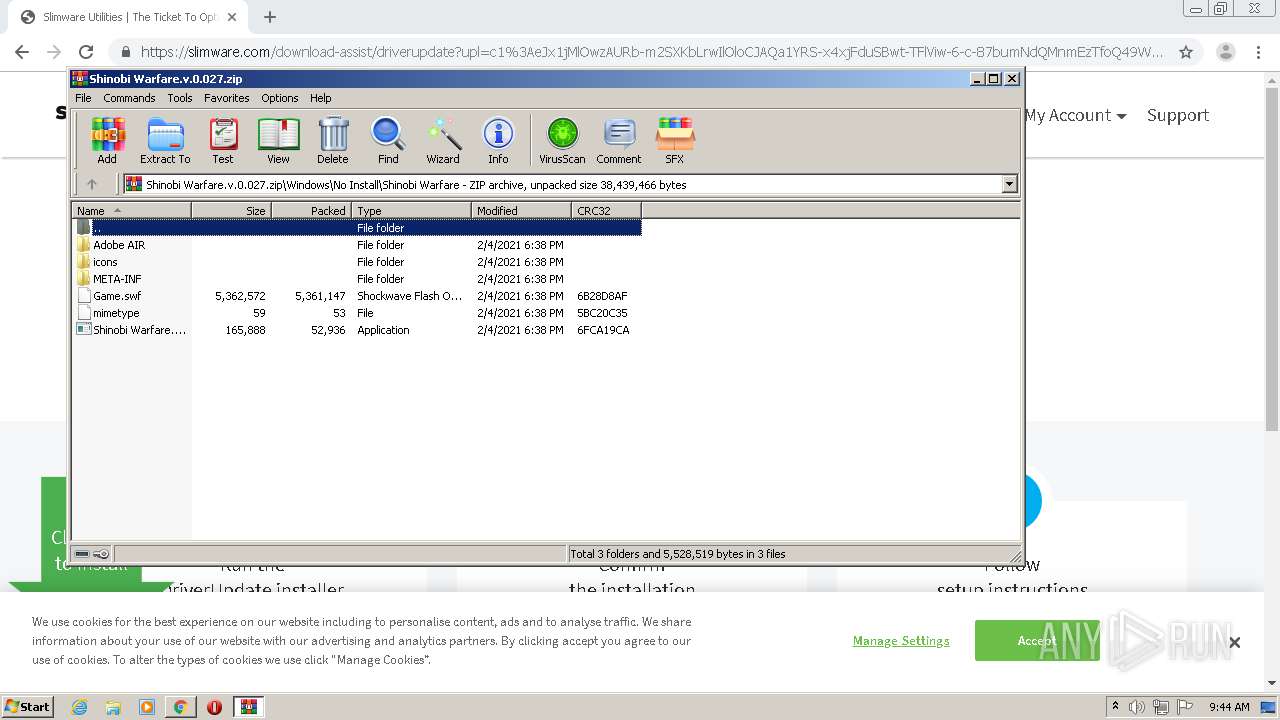Launch Internet Explorer from the taskbar
The image size is (1280, 720).
(x=80, y=707)
